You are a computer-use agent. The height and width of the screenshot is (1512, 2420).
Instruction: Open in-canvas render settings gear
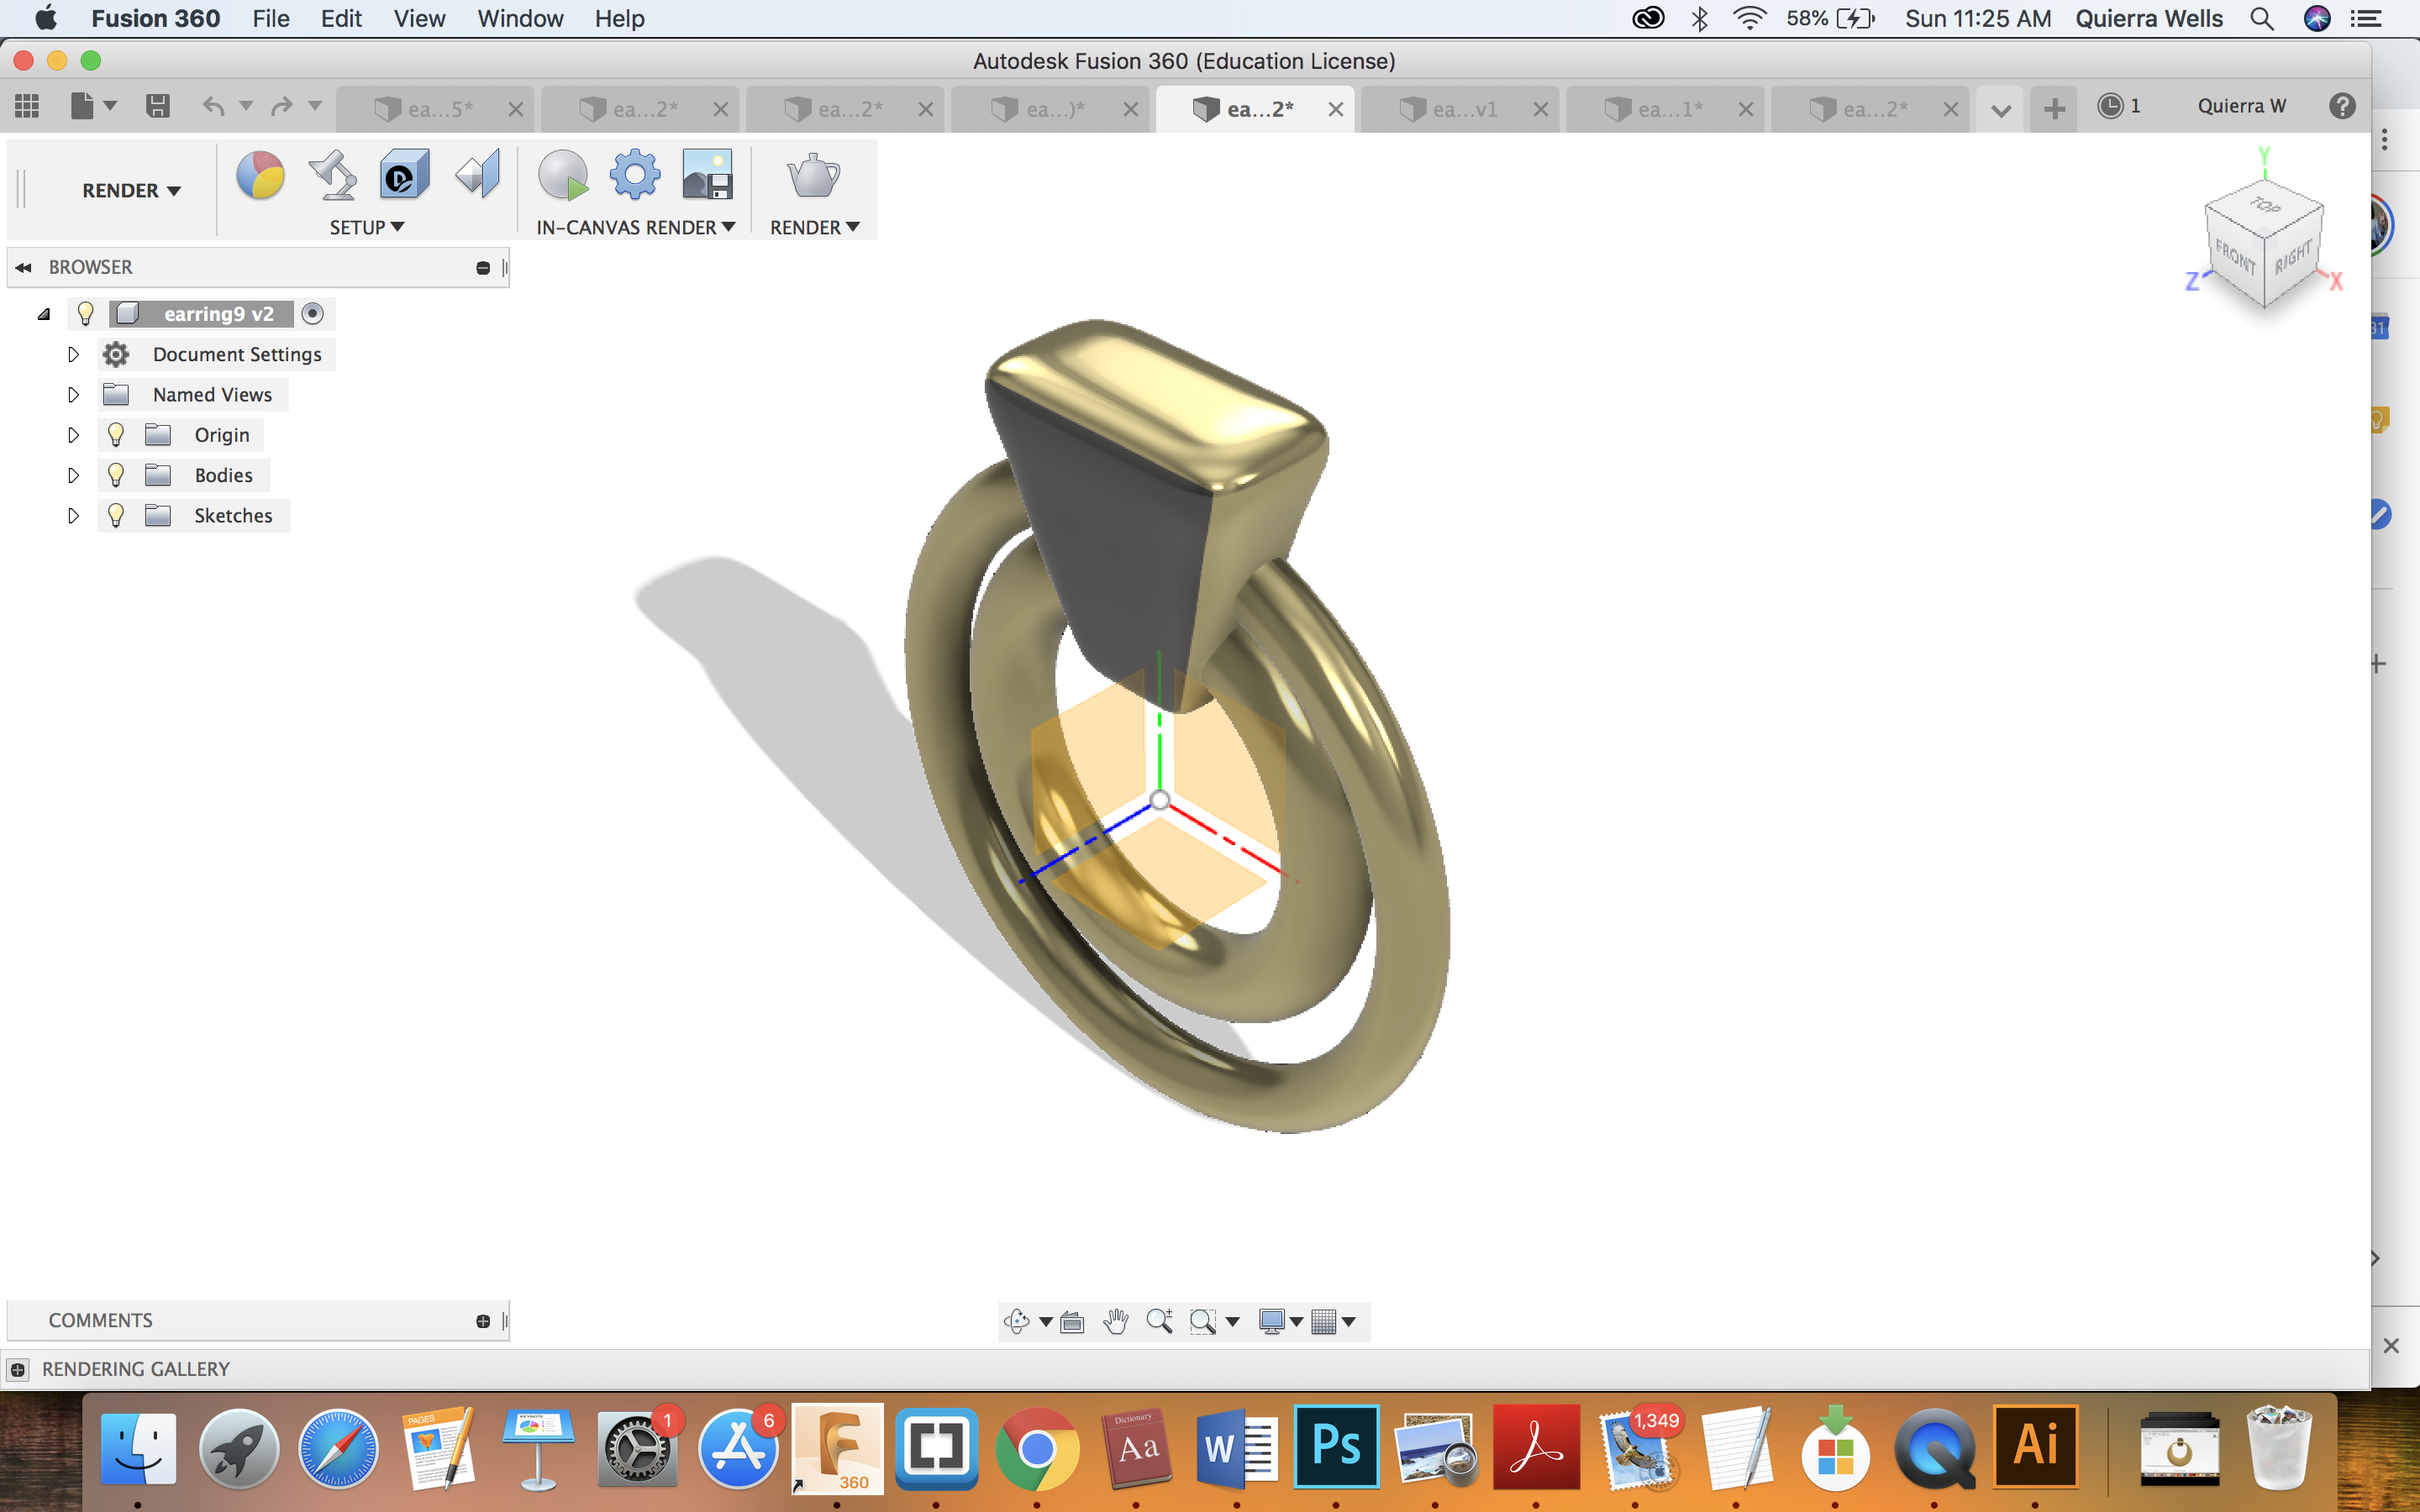(x=635, y=176)
